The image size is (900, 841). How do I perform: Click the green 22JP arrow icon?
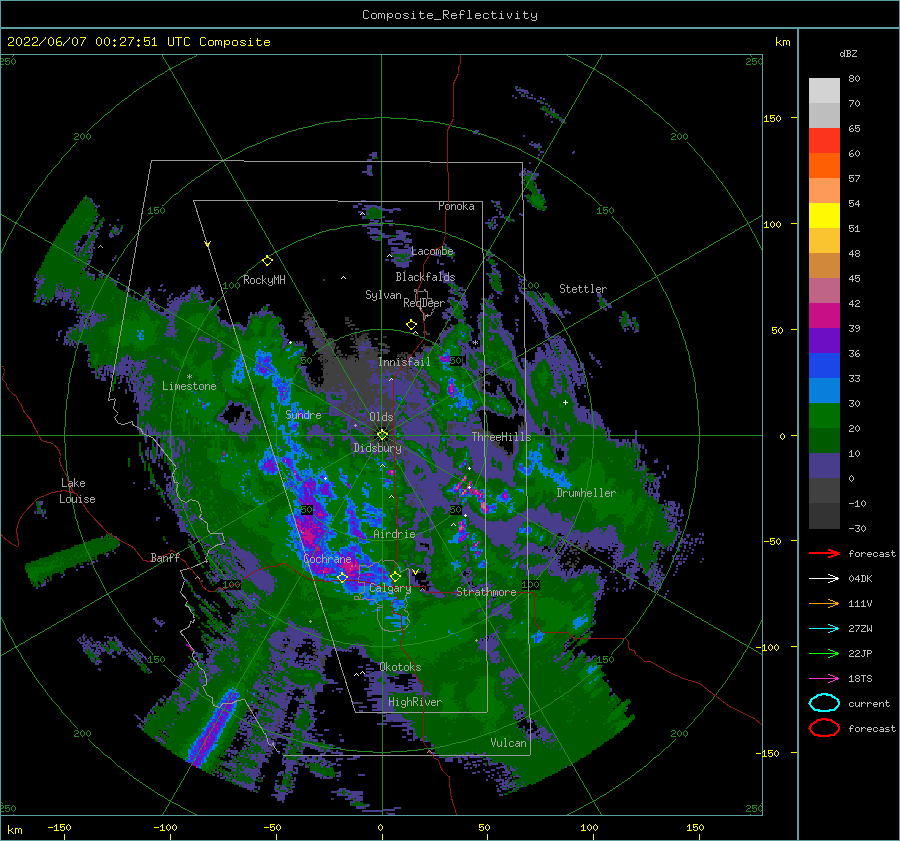pos(824,653)
